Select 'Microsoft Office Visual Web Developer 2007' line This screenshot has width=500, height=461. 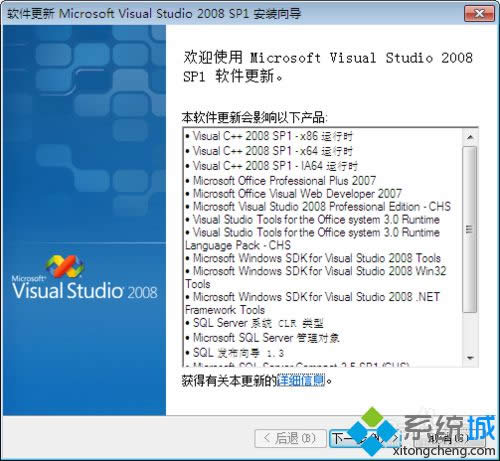pos(294,194)
